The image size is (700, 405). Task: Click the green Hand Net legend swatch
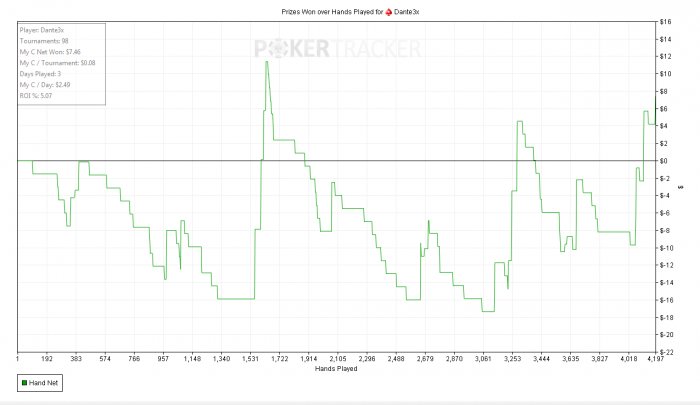pyautogui.click(x=25, y=383)
